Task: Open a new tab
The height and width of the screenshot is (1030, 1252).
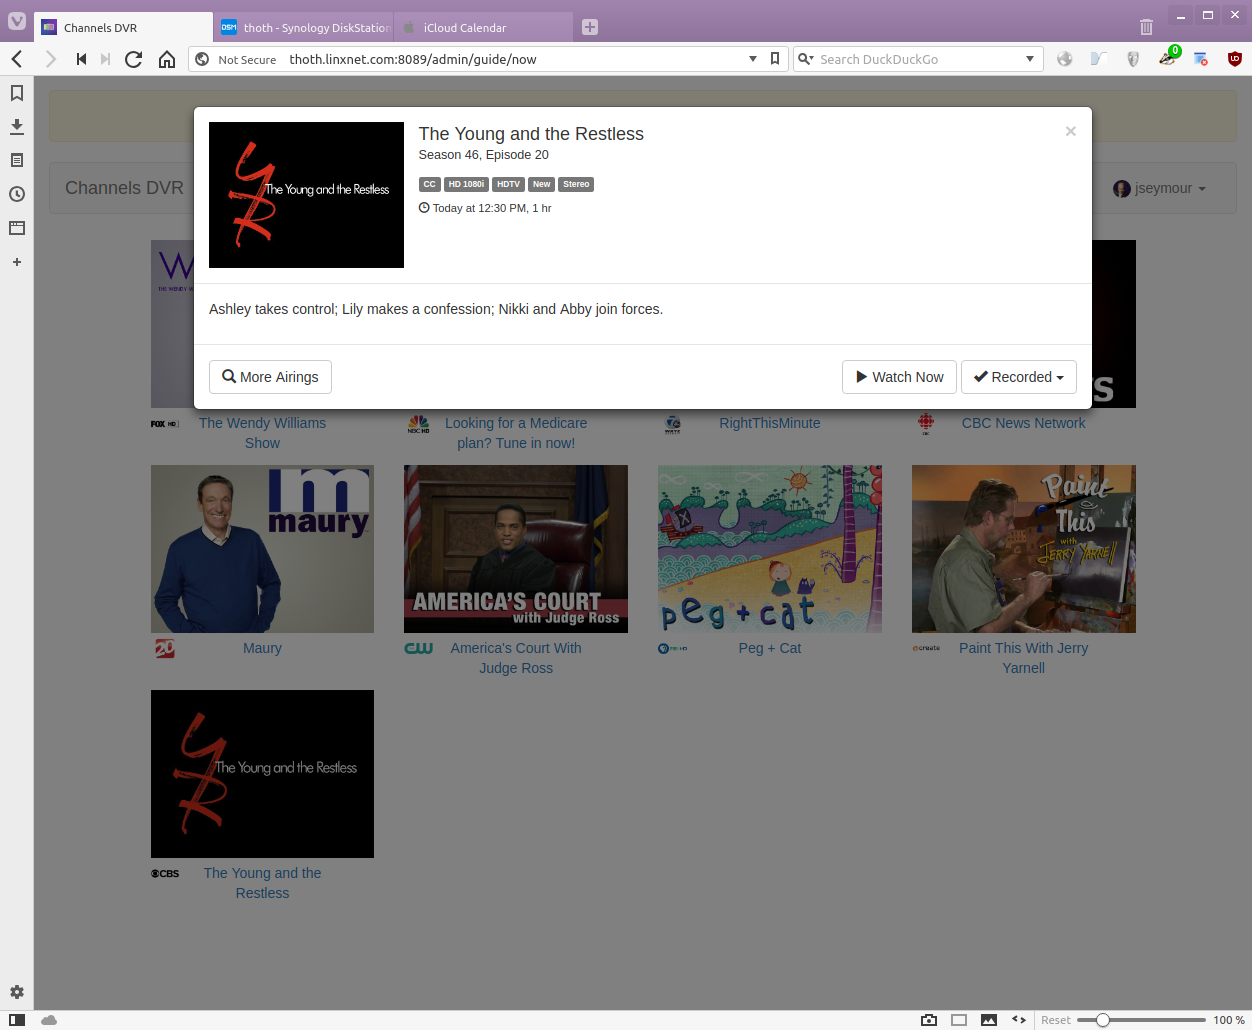Action: 590,27
